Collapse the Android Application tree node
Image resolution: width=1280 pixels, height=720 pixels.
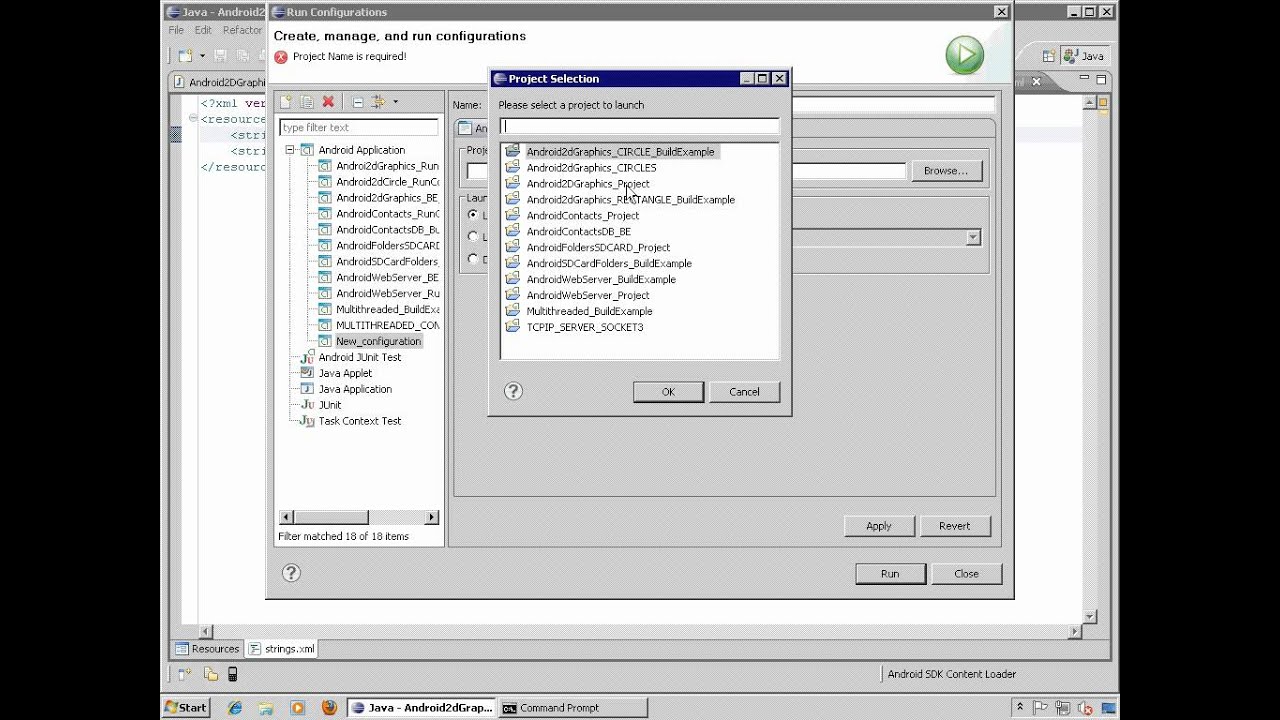point(290,150)
